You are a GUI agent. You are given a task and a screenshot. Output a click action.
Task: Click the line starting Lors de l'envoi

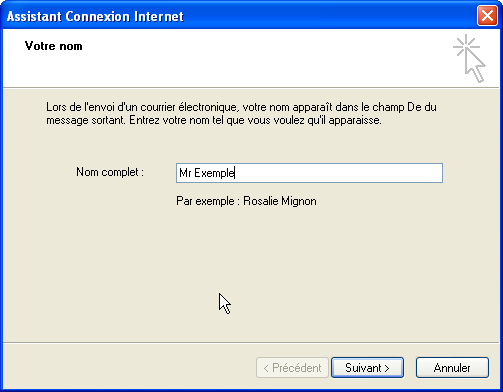[x=241, y=107]
